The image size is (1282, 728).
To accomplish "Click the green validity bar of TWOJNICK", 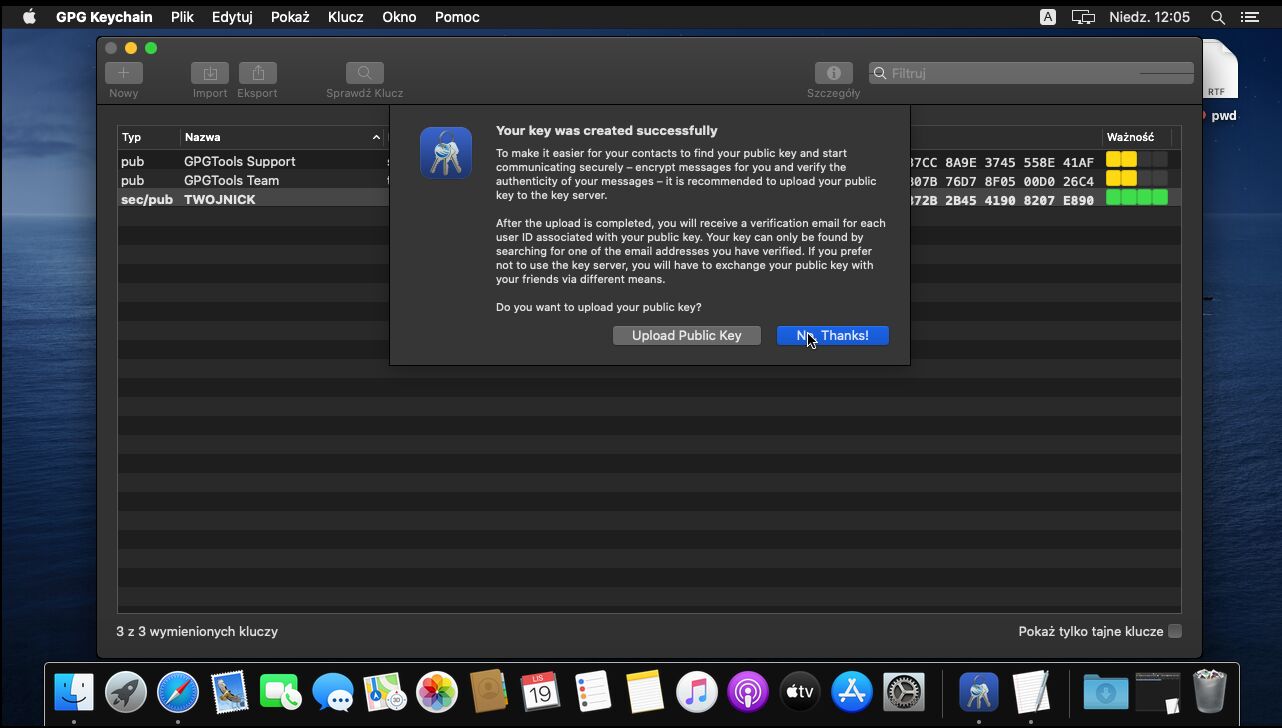I will tap(1137, 199).
